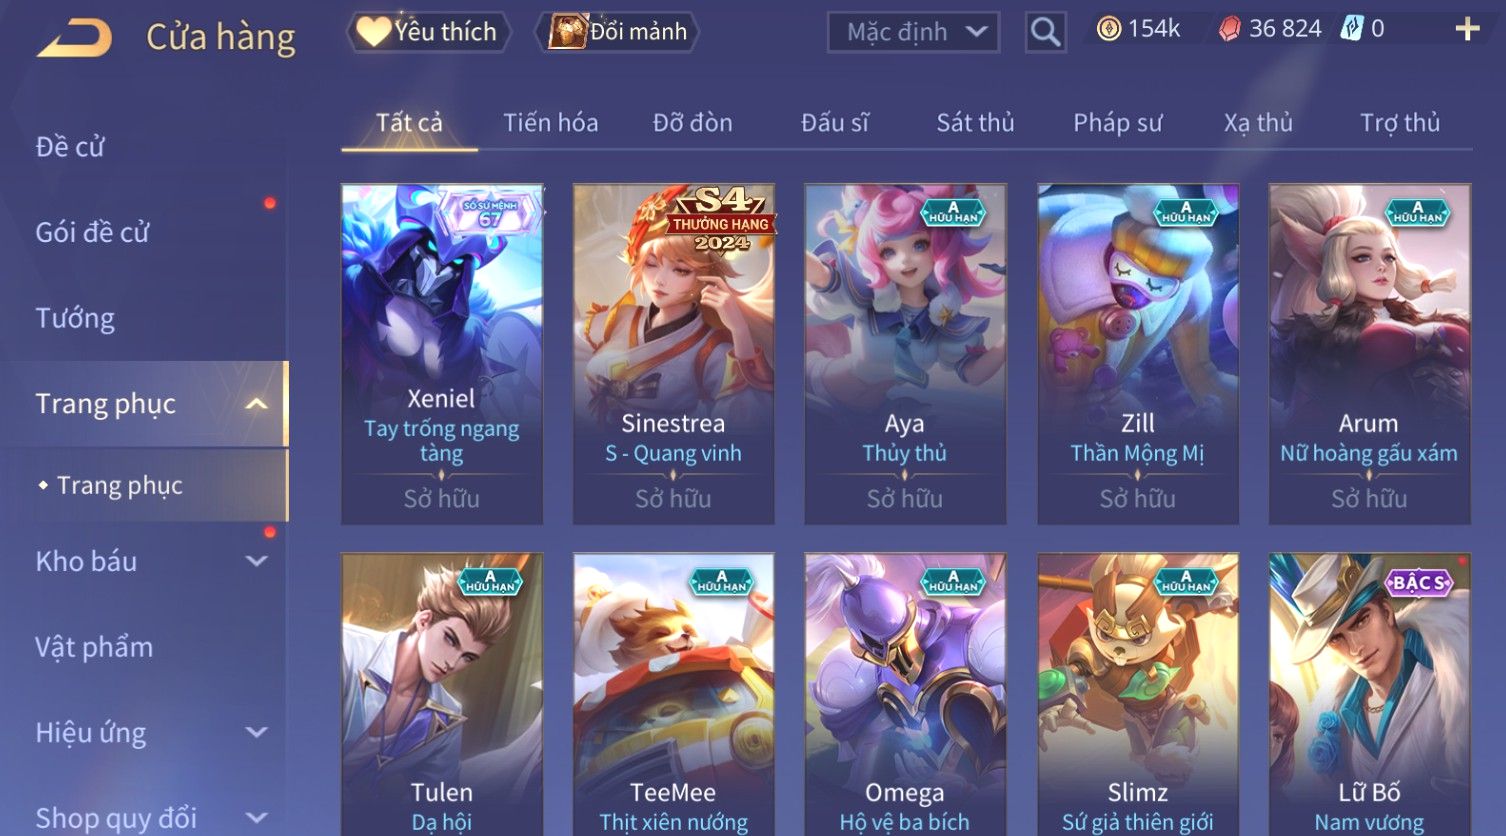1506x836 pixels.
Task: Open Tướng in the sidebar
Action: coord(75,318)
